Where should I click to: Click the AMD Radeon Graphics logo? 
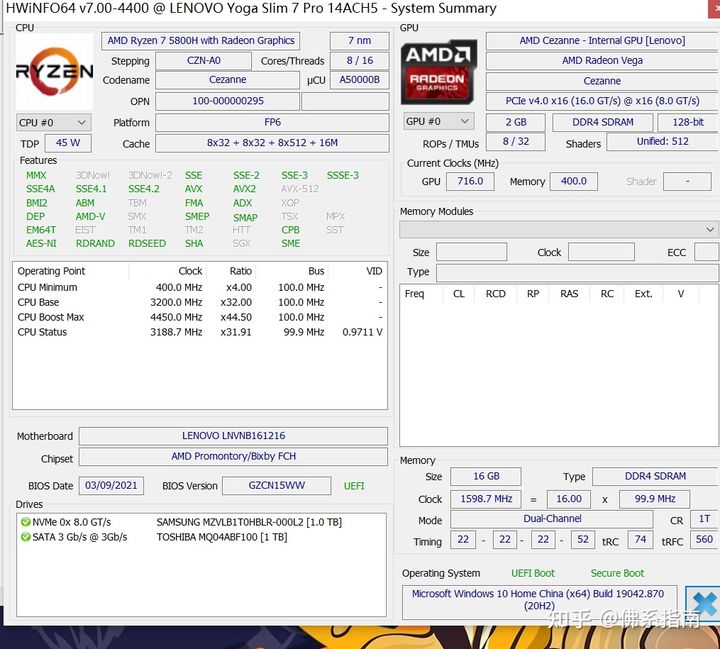[x=438, y=72]
